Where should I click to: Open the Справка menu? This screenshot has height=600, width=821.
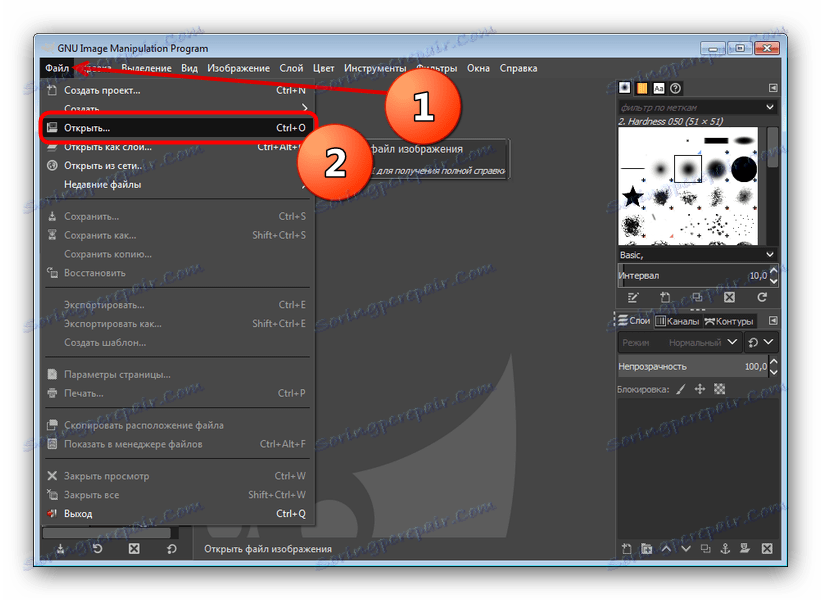click(x=518, y=68)
